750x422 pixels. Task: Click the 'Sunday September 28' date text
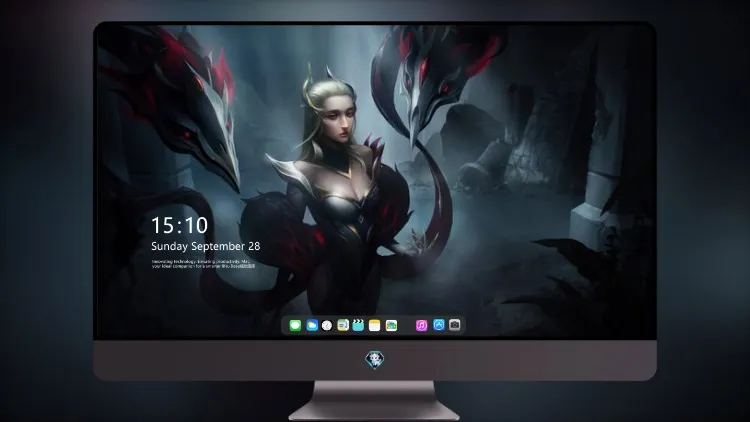click(x=206, y=246)
